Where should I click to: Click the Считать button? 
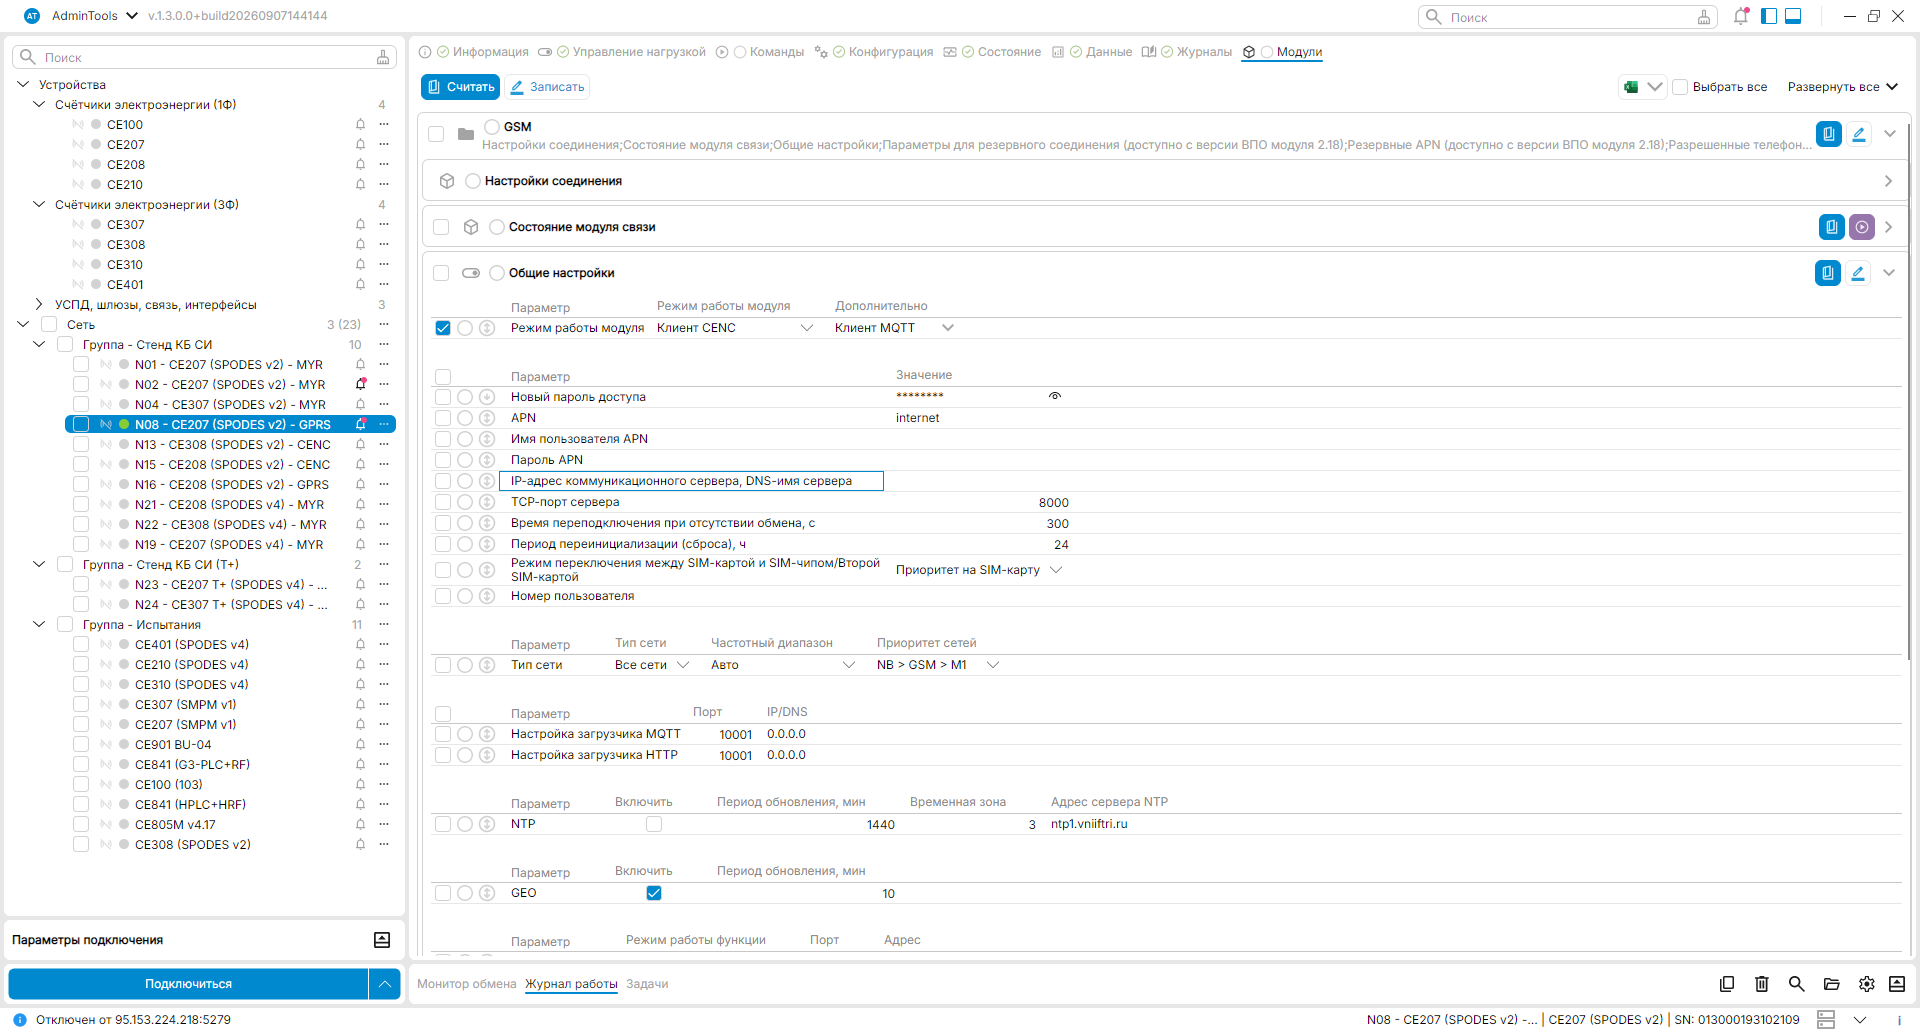click(x=461, y=87)
